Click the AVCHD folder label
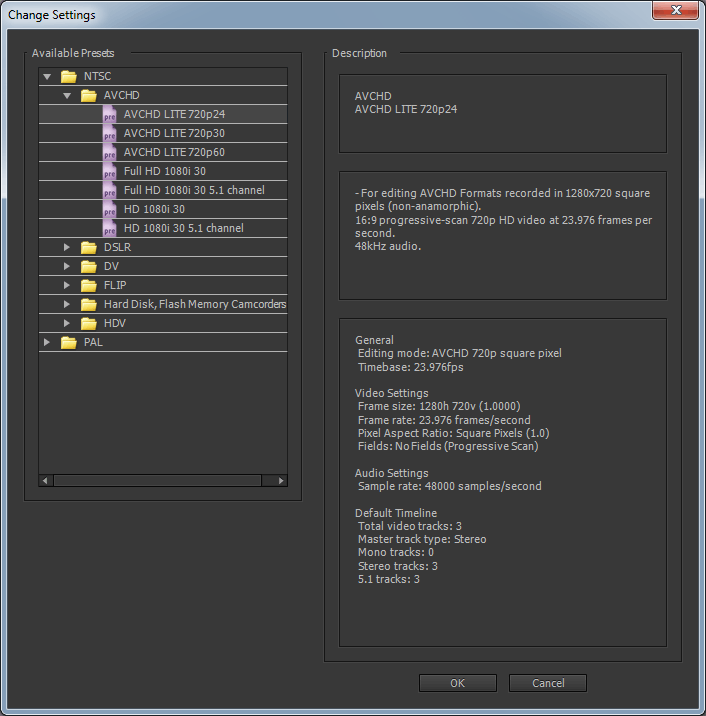 coord(121,95)
